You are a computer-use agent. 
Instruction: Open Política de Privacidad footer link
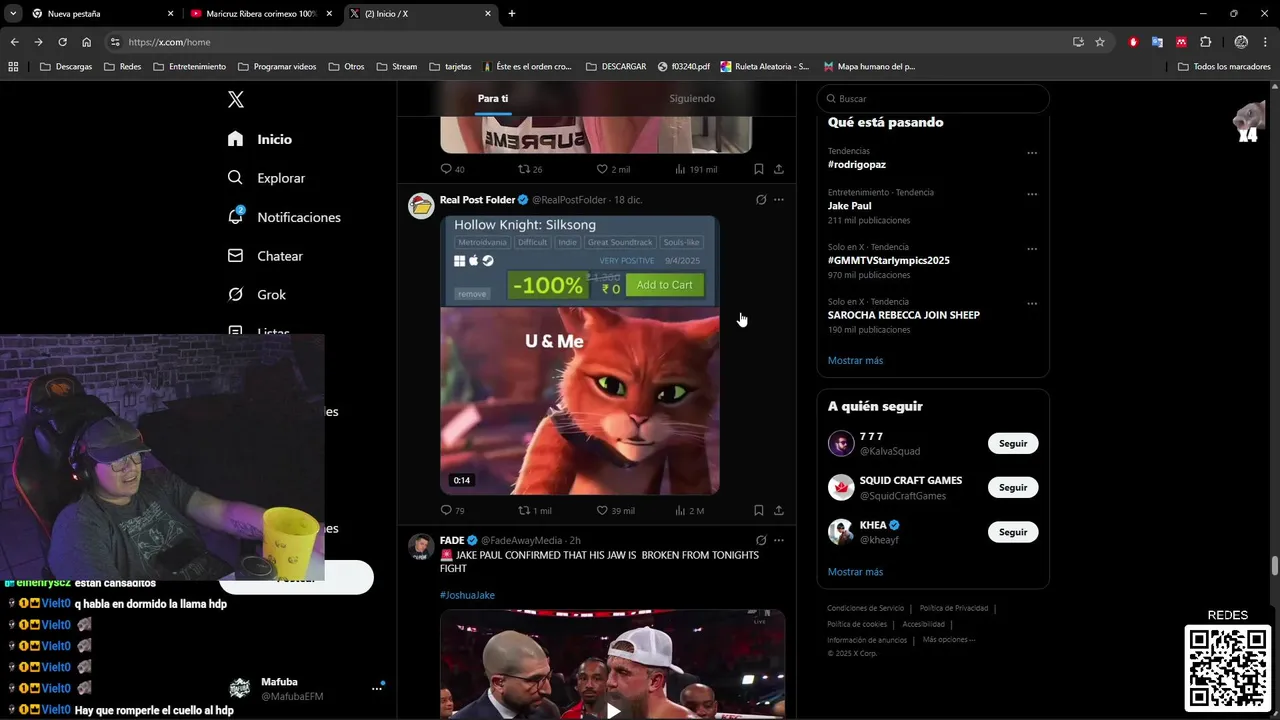coord(954,608)
